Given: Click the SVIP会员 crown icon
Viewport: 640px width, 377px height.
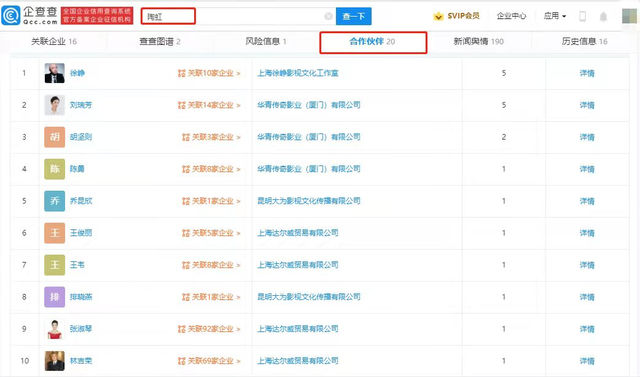Looking at the screenshot, I should pyautogui.click(x=438, y=16).
